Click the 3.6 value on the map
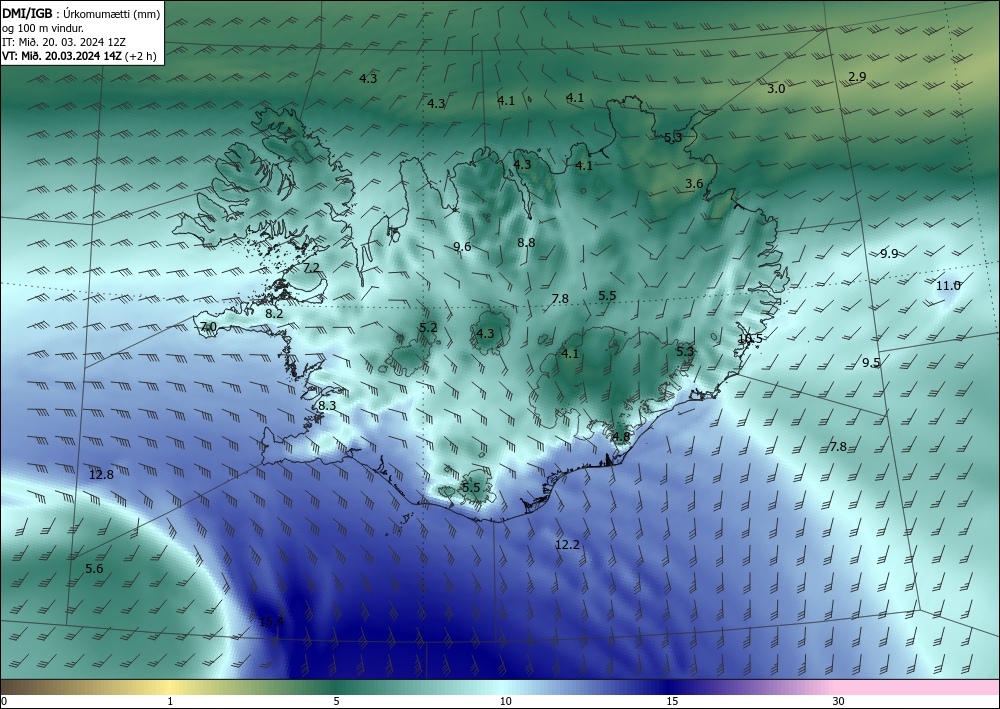Image resolution: width=1000 pixels, height=709 pixels. point(694,184)
